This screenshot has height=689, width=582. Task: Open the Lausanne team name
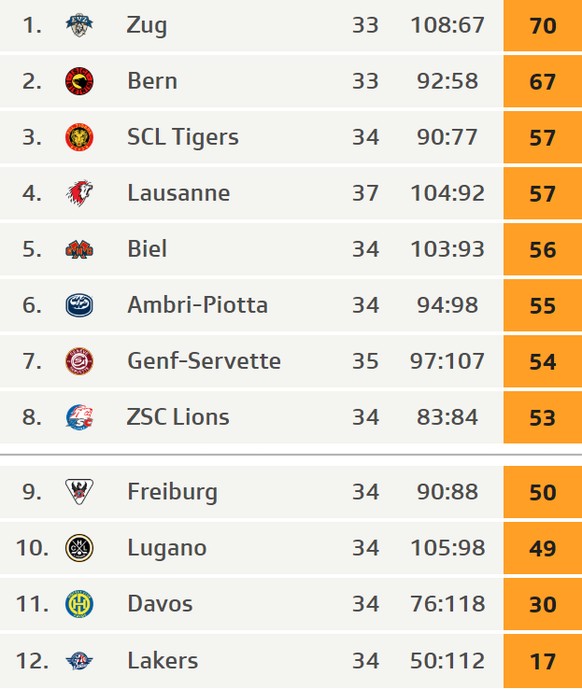pyautogui.click(x=178, y=193)
